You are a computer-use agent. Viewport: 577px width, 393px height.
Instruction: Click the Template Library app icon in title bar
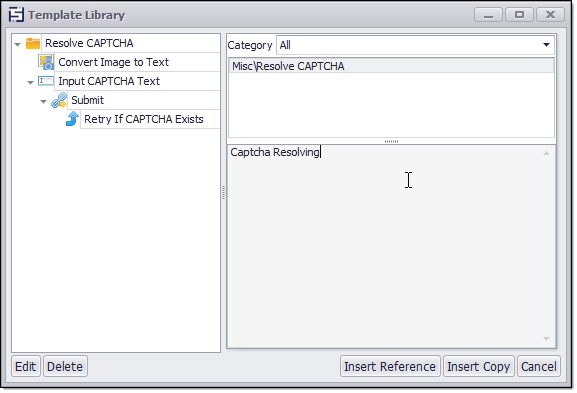(x=16, y=15)
